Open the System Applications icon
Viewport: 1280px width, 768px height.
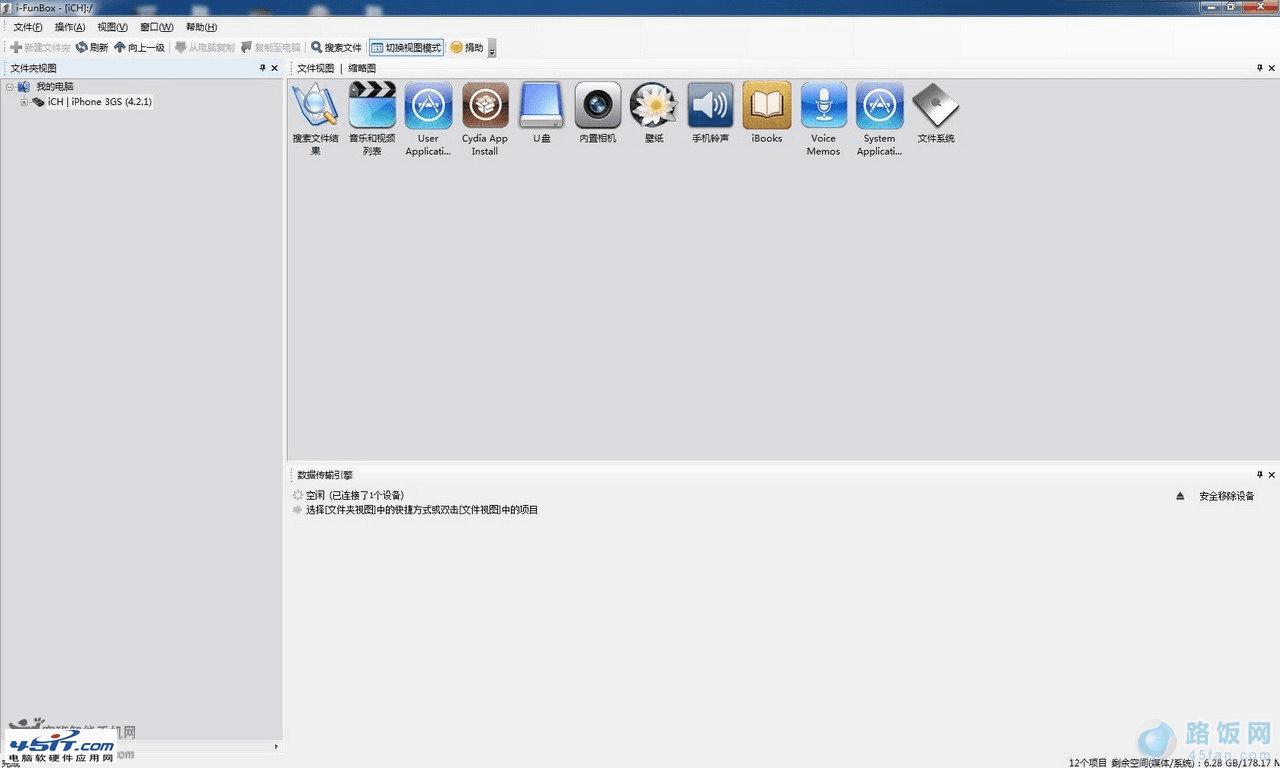pos(880,119)
